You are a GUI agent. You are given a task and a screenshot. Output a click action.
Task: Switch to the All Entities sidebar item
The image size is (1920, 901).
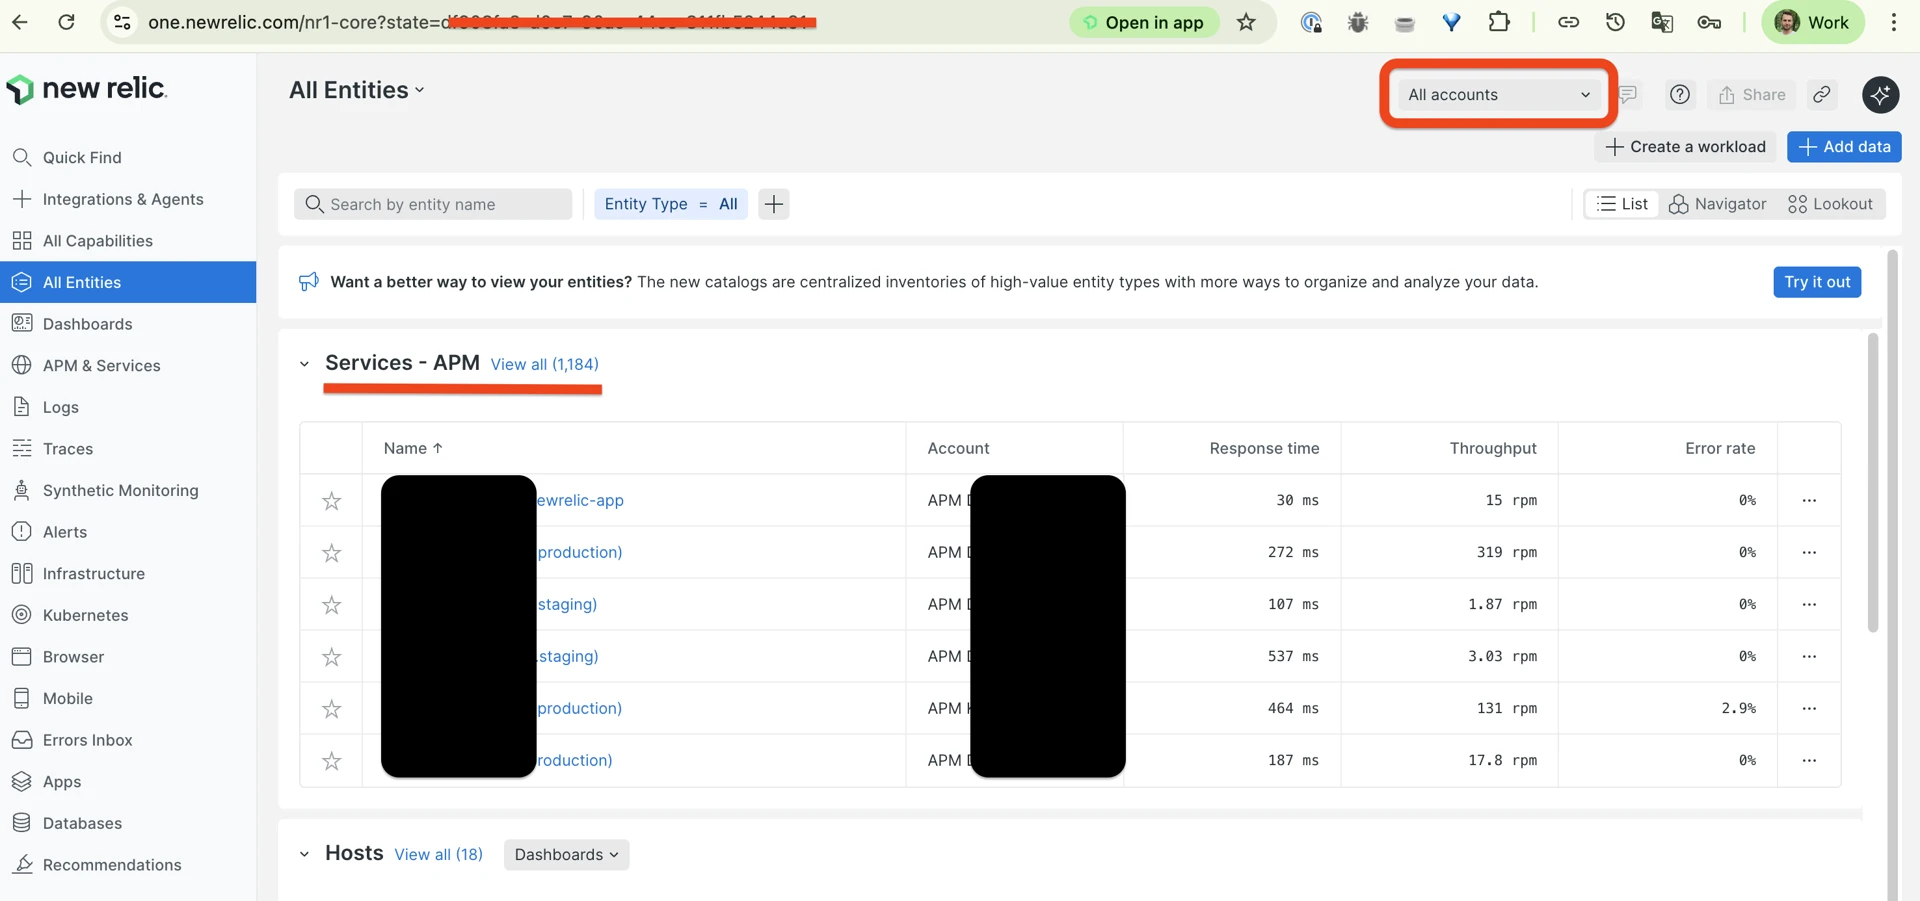tap(80, 282)
